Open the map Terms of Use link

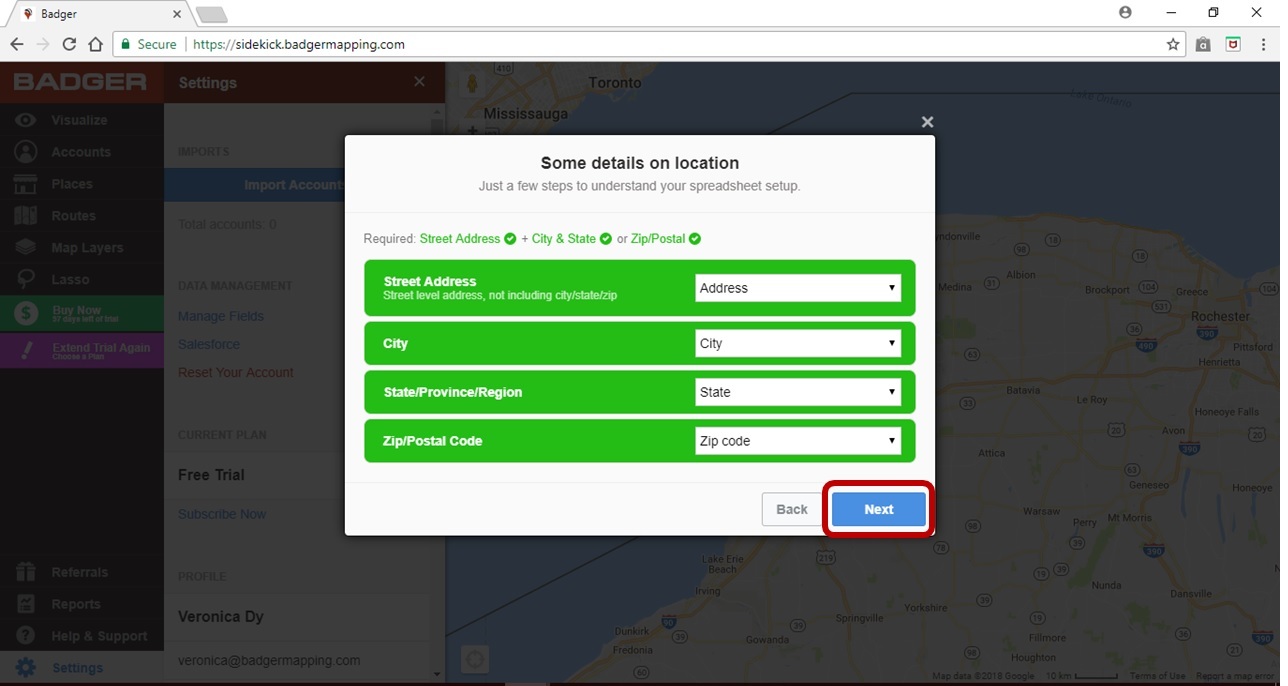(1157, 677)
